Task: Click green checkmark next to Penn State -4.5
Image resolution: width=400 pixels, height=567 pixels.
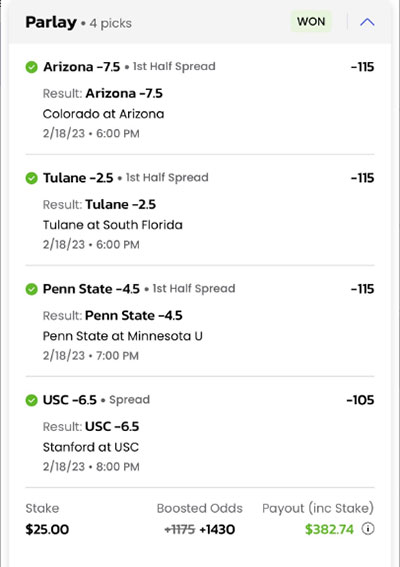Action: point(31,289)
